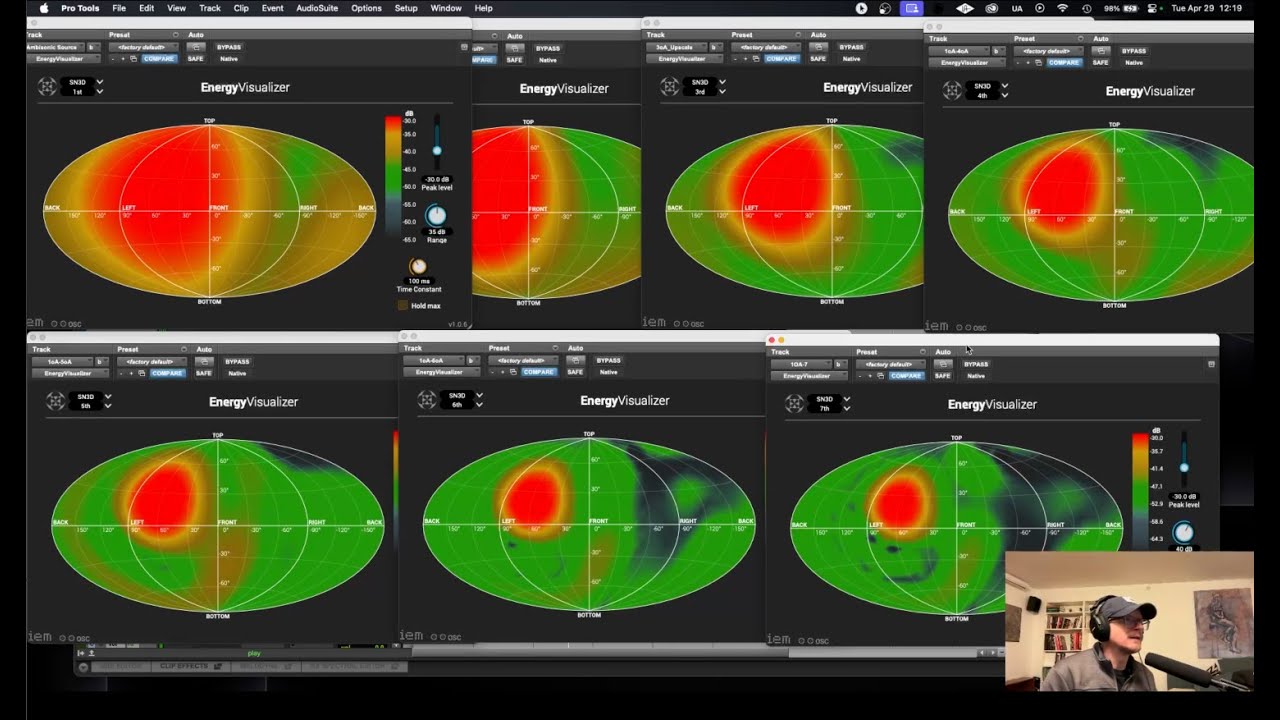Screen dimensions: 1280x720
Task: Click the UA menu bar icon
Action: 1017,8
